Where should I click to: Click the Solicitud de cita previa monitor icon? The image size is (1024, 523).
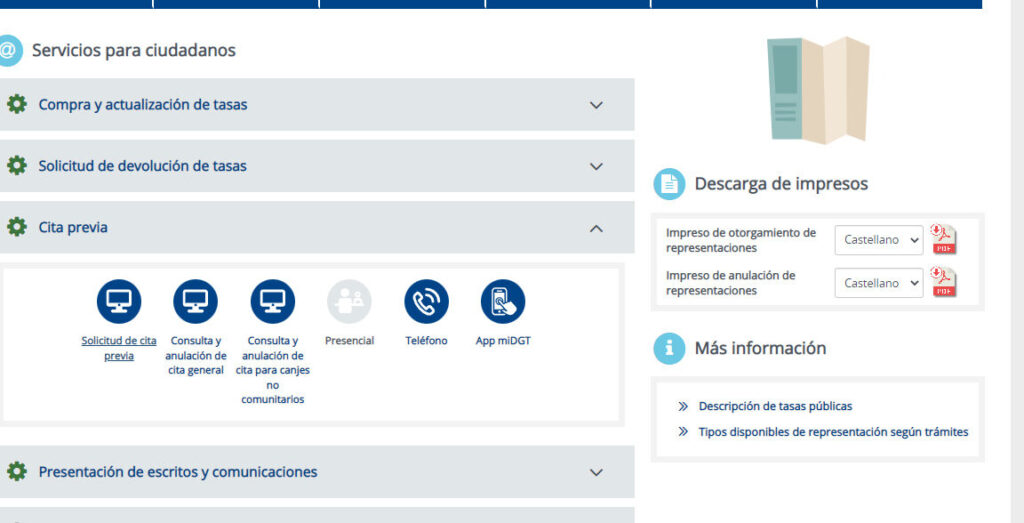point(118,301)
